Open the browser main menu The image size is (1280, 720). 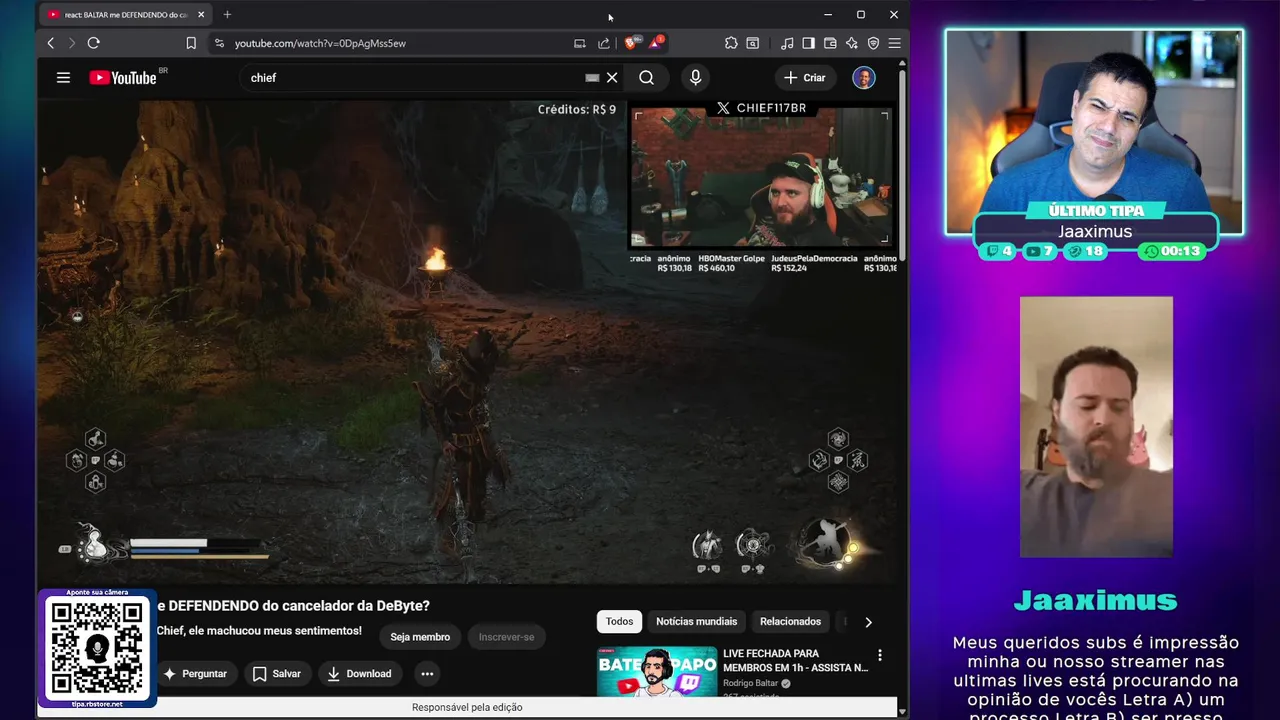(895, 43)
